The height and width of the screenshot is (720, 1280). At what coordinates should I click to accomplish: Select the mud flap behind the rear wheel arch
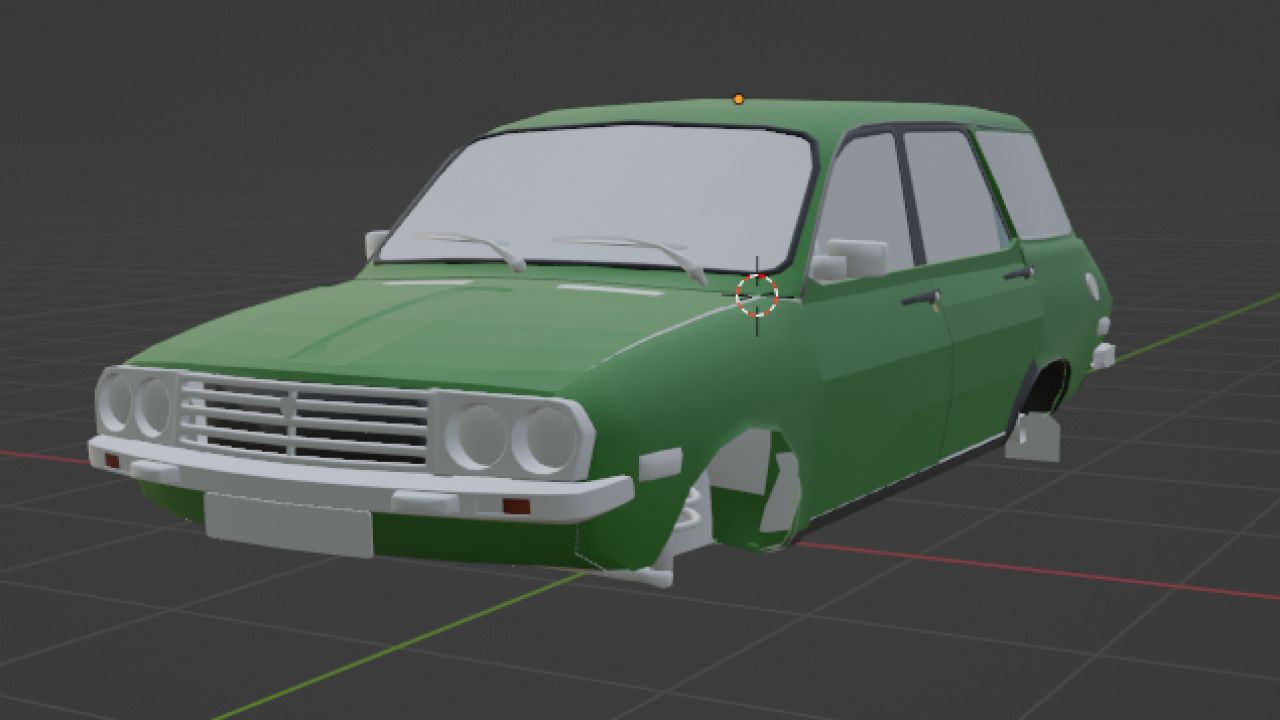point(1034,437)
